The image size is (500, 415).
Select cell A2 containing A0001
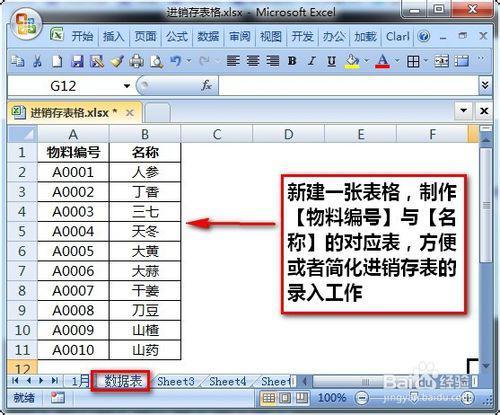[x=73, y=172]
